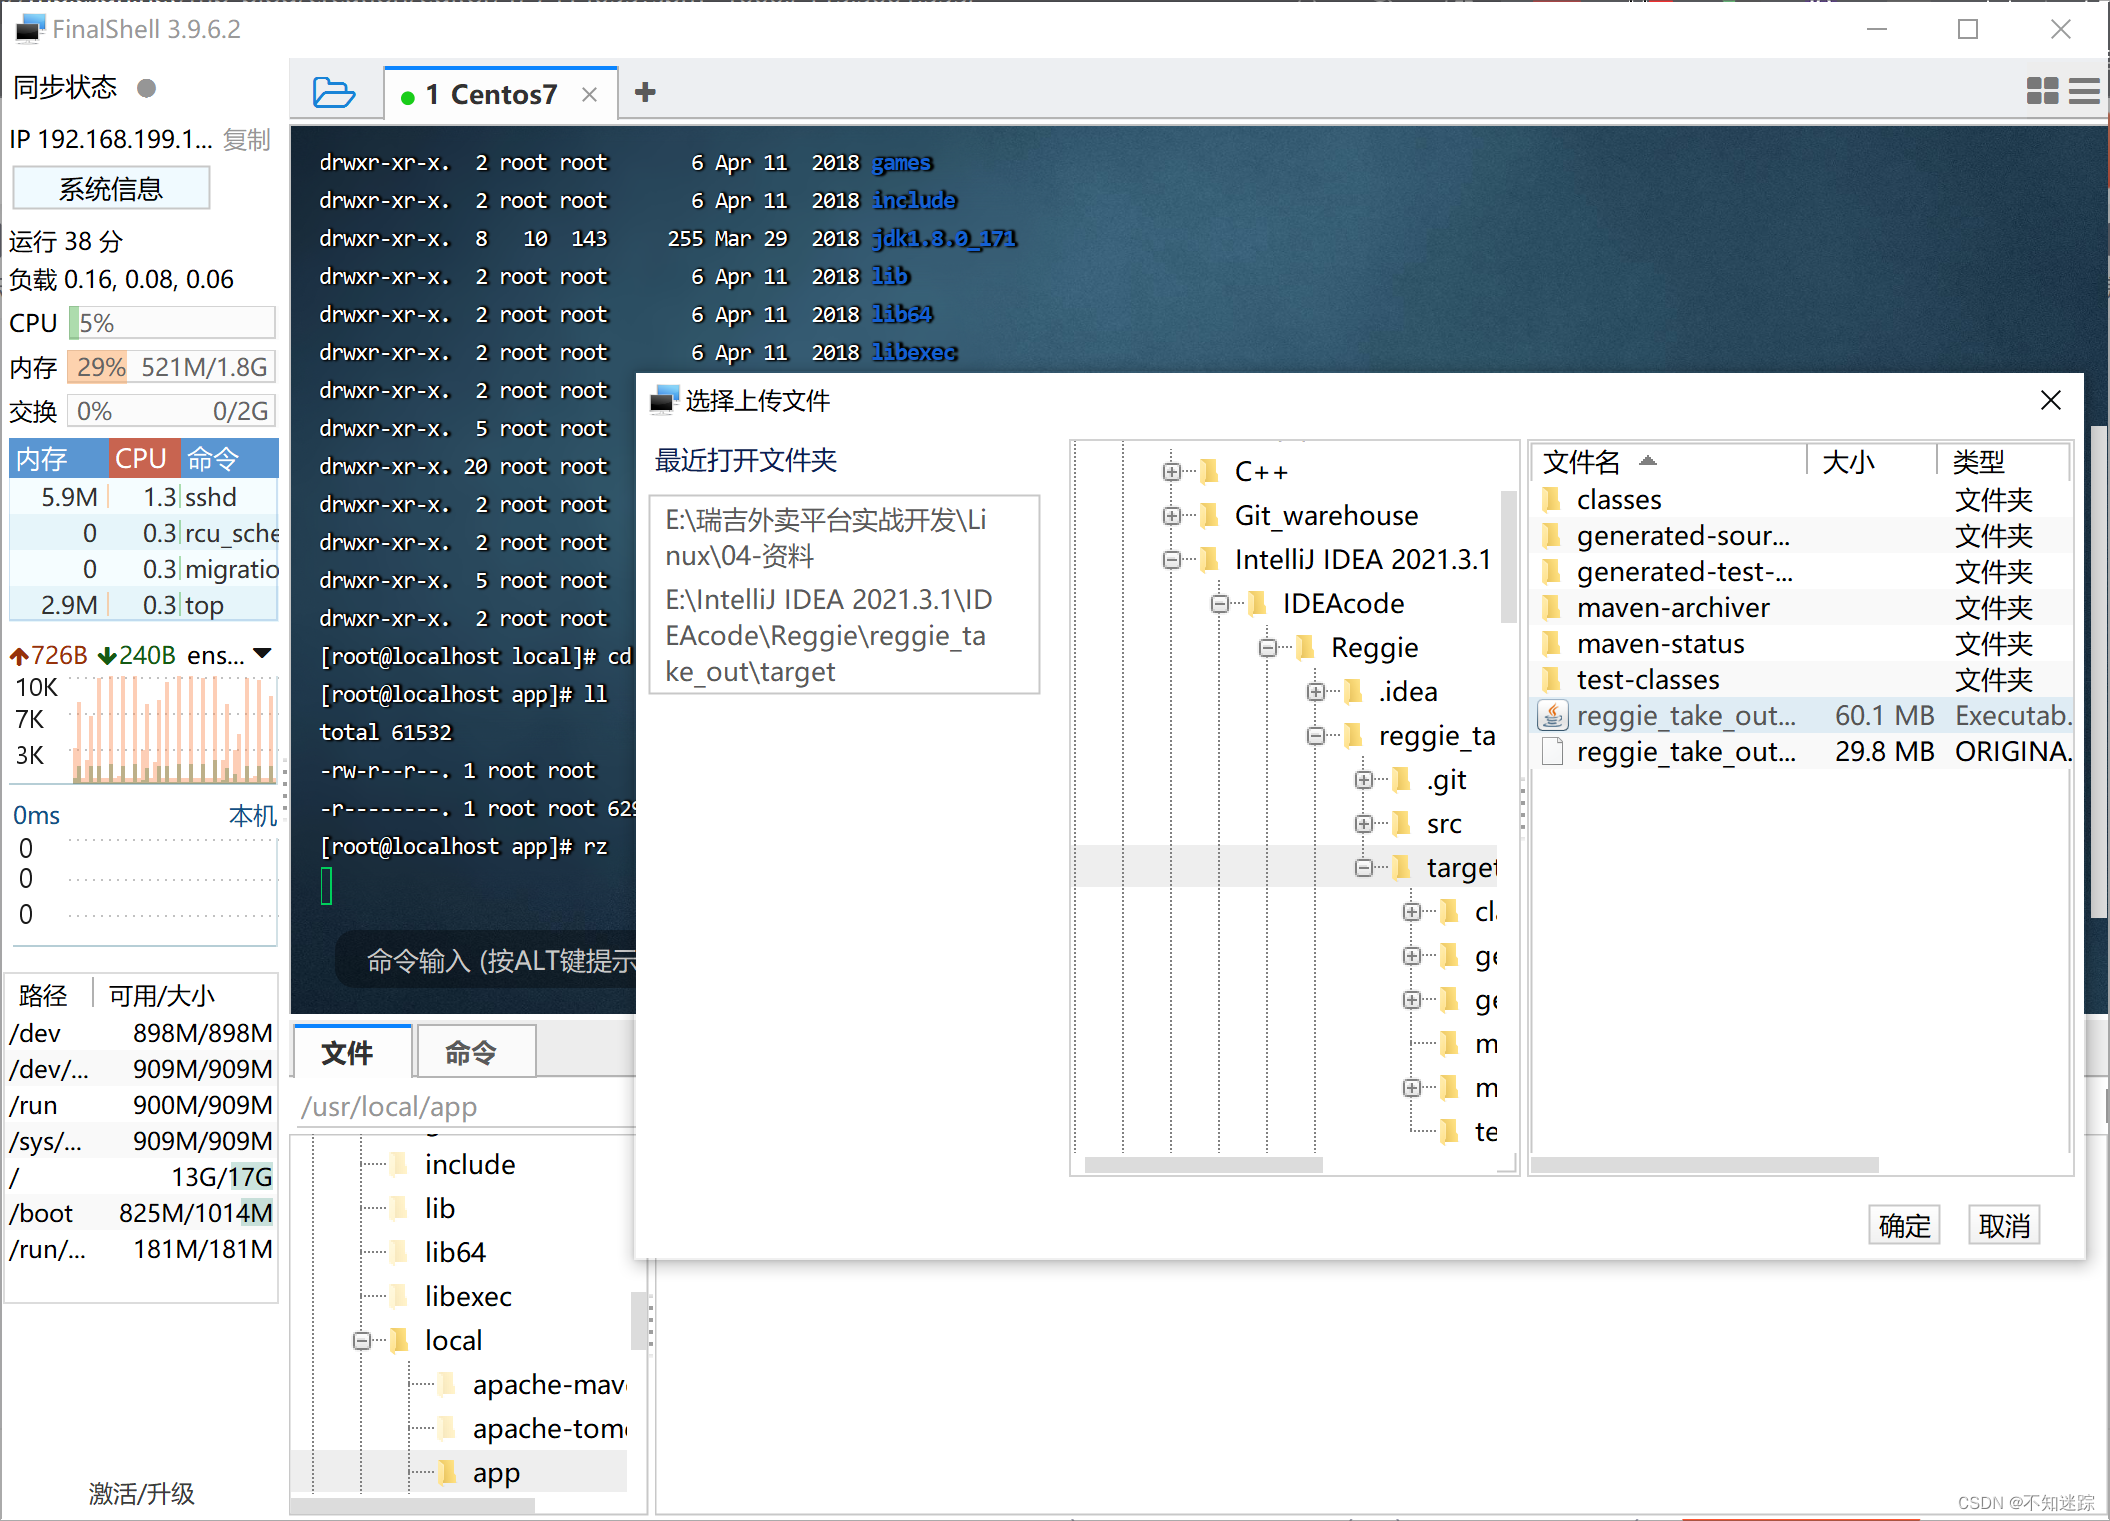Viewport: 2110px width, 1521px height.
Task: Collapse the Reggie folder node
Action: (1268, 647)
